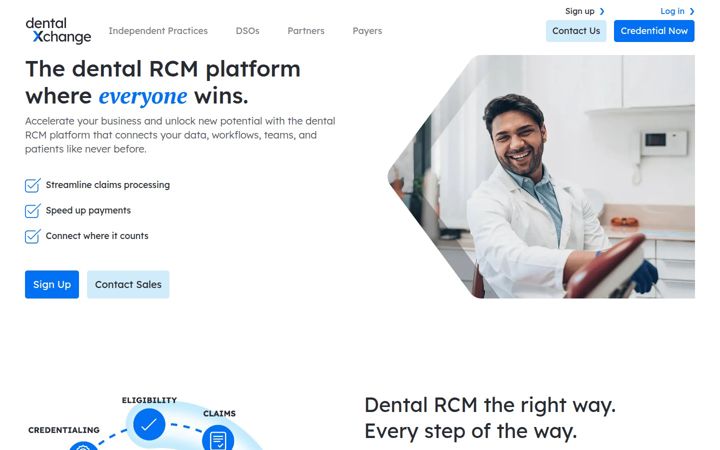Image resolution: width=720 pixels, height=450 pixels.
Task: Click the Eligibility checkmark circle icon
Action: (x=149, y=424)
